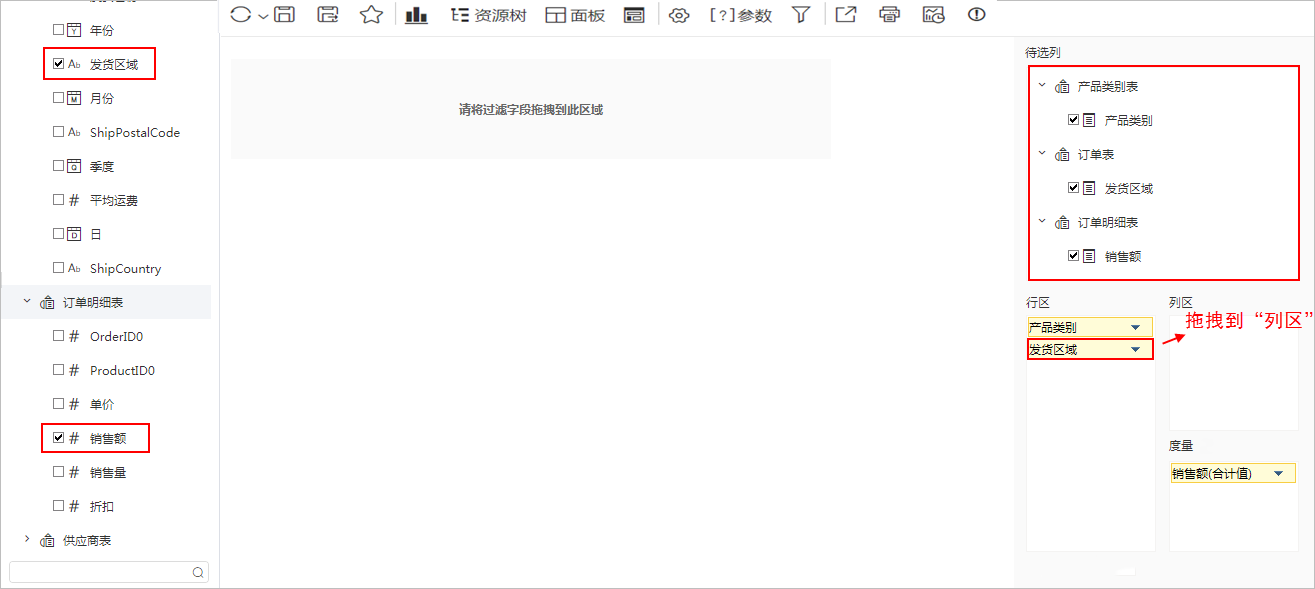Click the filter funnel icon

(x=801, y=14)
